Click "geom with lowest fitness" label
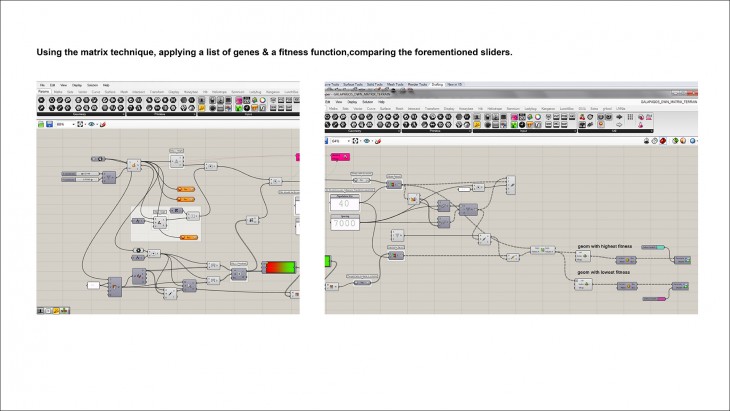Screen dimensions: 730x411 (603, 272)
